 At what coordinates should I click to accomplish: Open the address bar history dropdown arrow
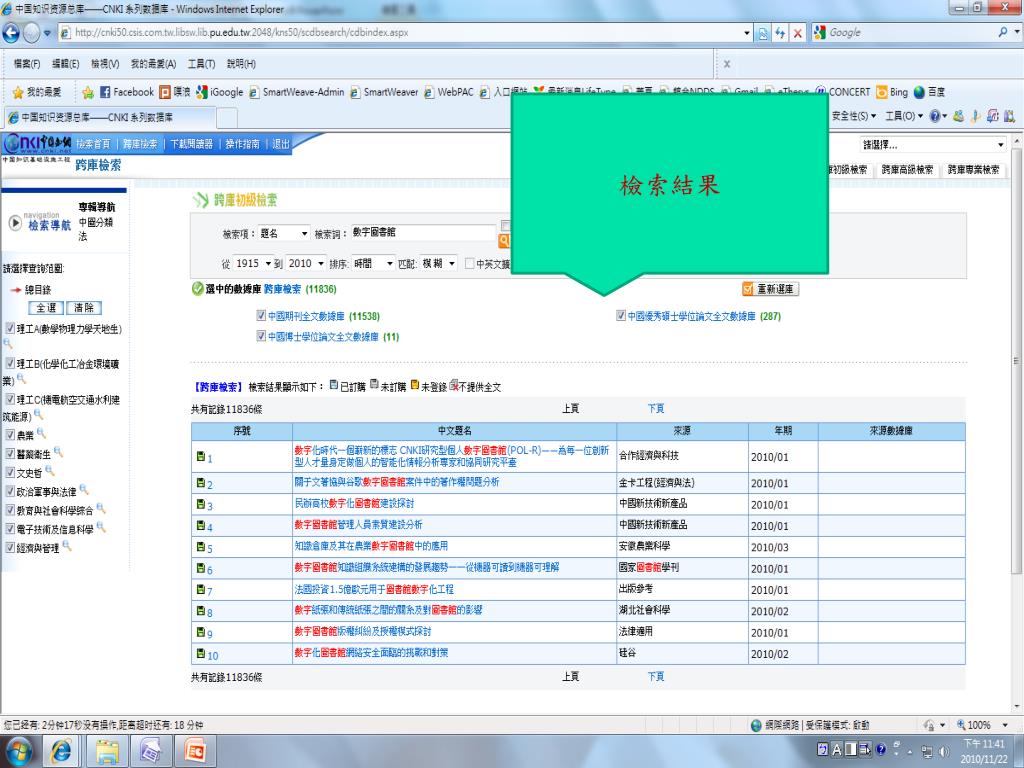[746, 33]
